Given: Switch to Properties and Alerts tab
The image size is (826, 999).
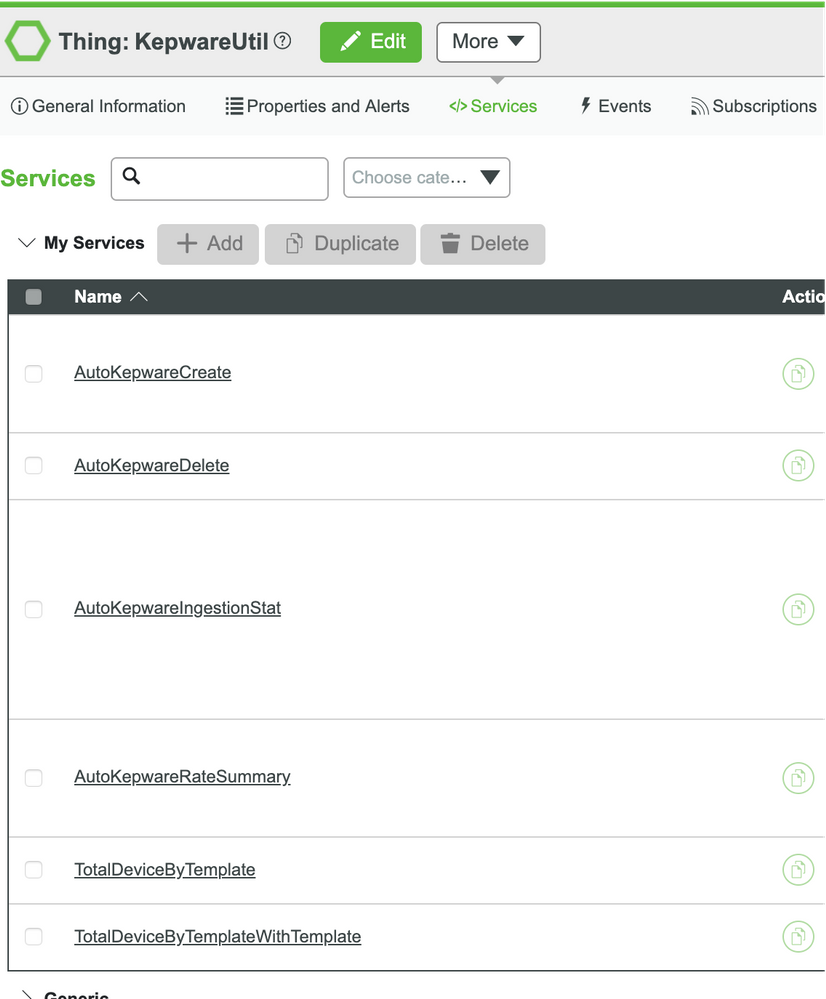Looking at the screenshot, I should point(317,106).
